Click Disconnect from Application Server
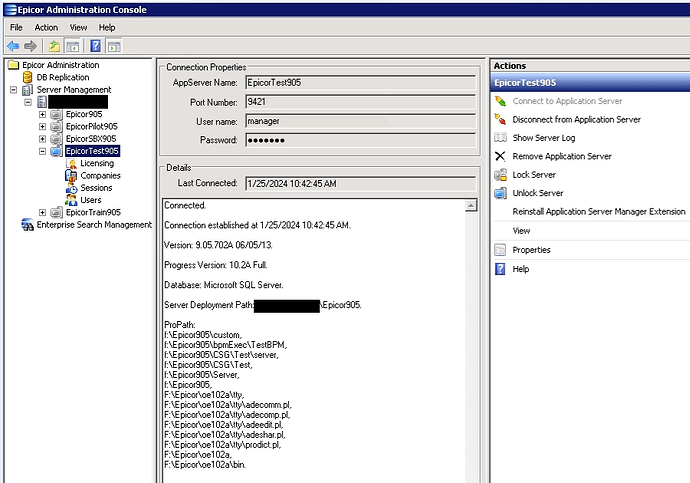Image resolution: width=690 pixels, height=483 pixels. (x=576, y=120)
